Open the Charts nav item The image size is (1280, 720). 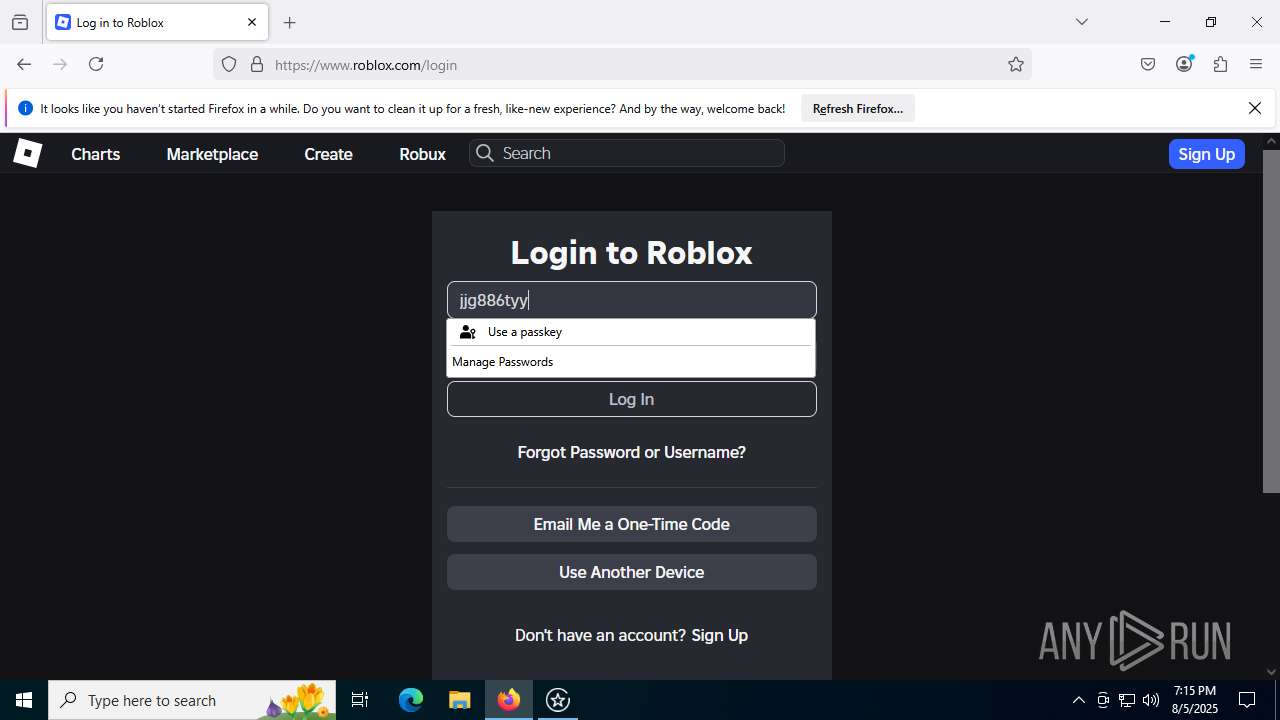pos(96,154)
